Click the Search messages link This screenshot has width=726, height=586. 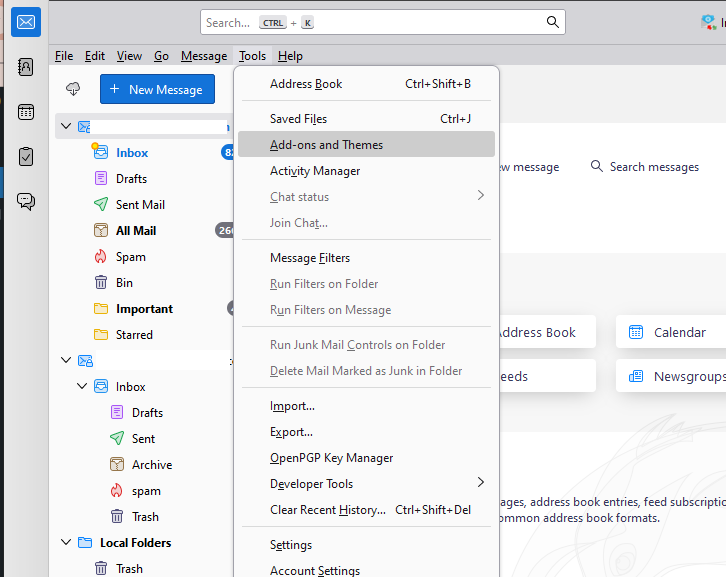tap(645, 167)
